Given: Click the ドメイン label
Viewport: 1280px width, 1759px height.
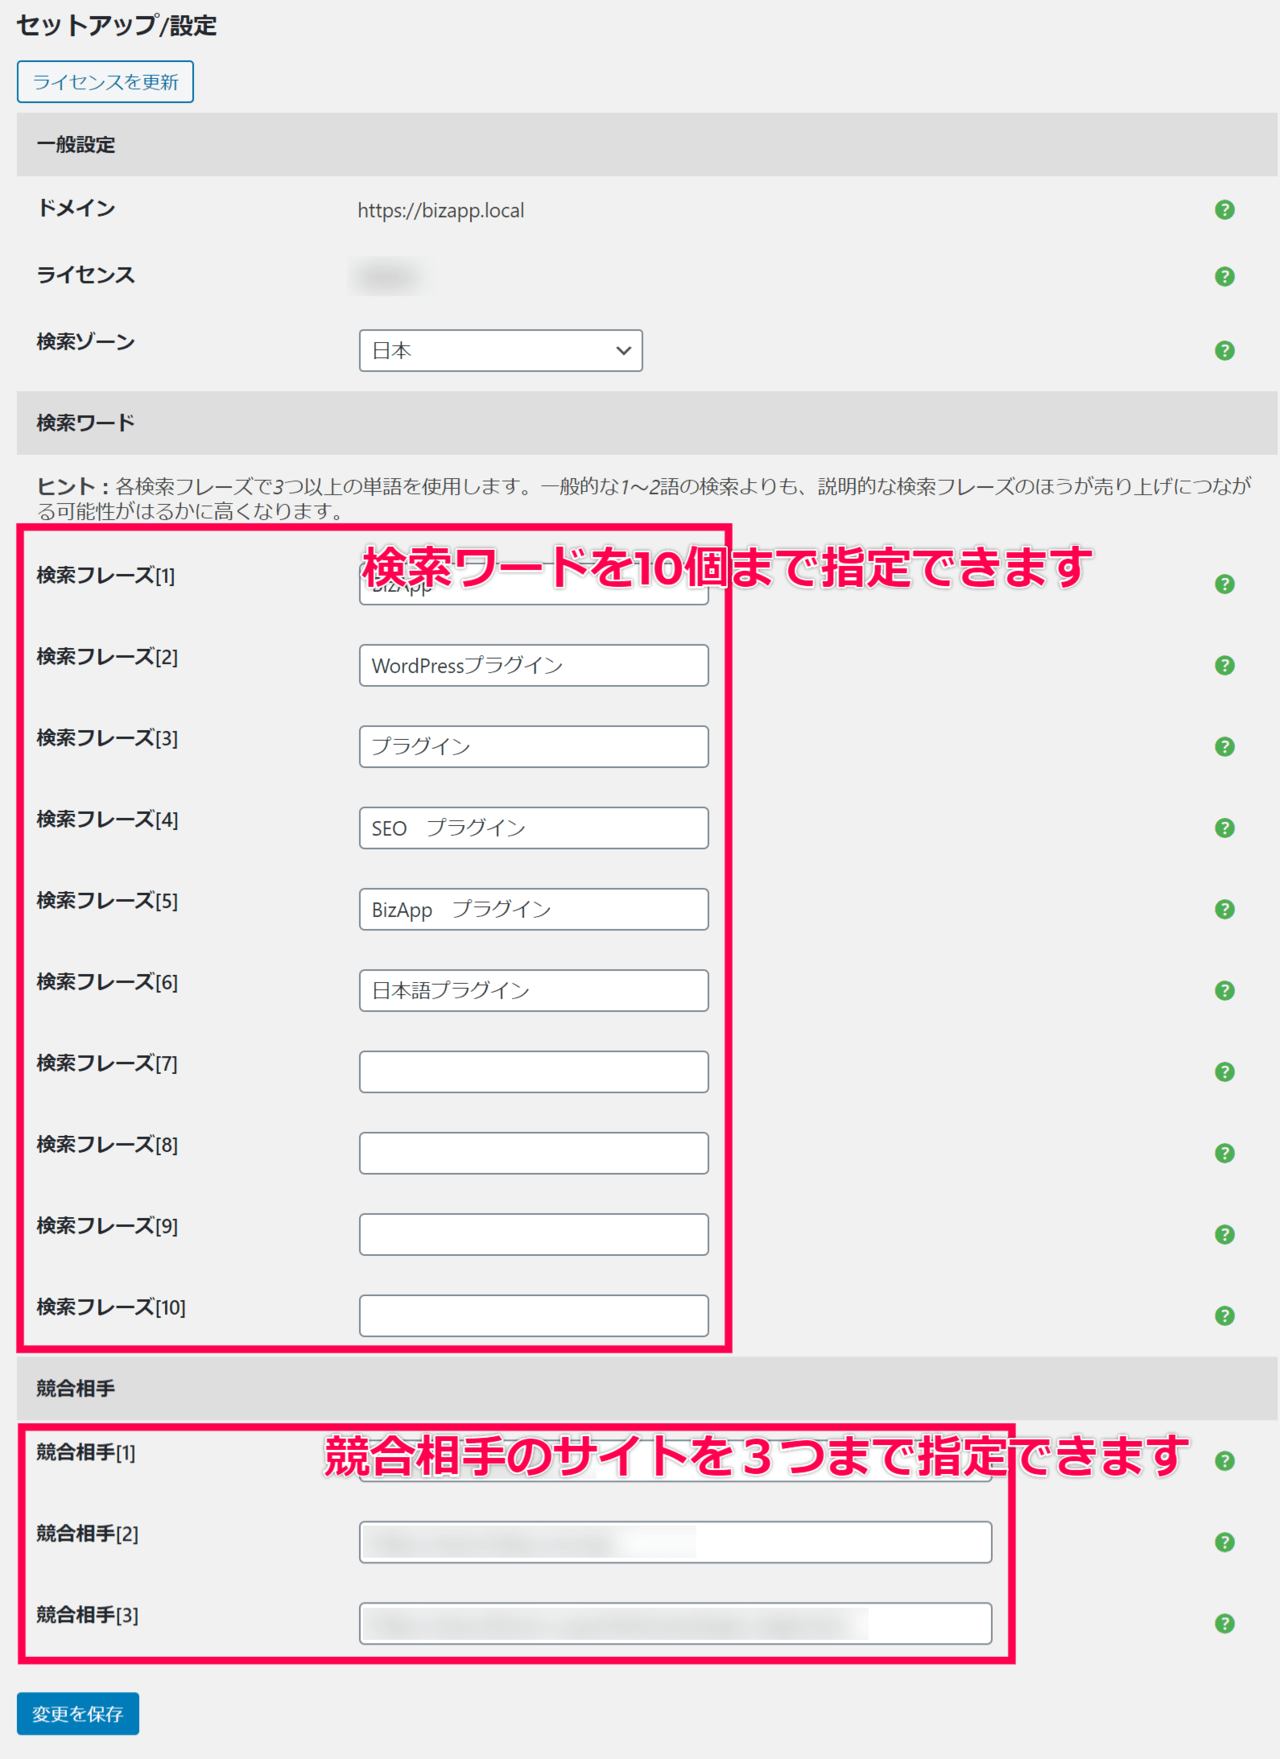Looking at the screenshot, I should (76, 209).
